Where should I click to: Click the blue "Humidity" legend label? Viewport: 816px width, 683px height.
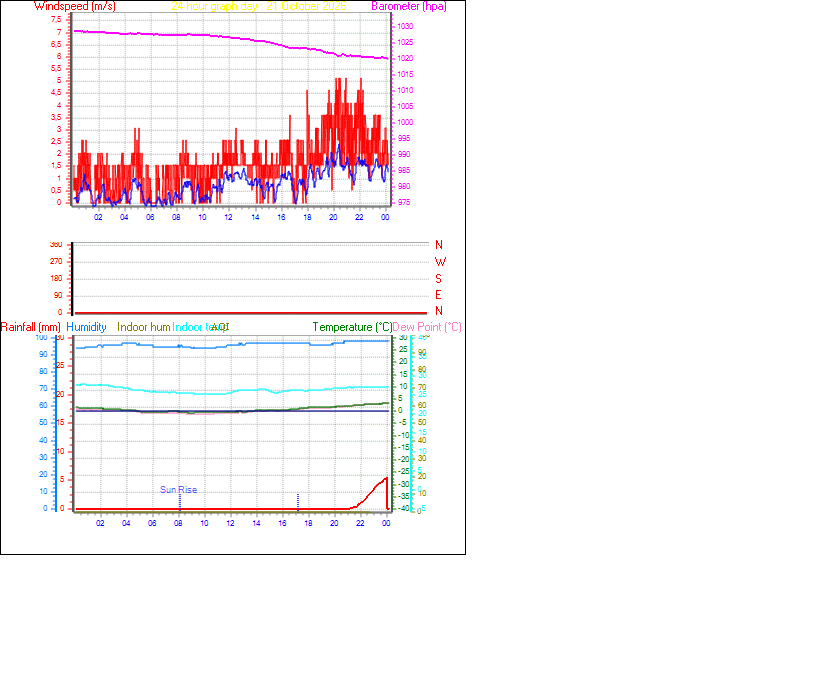86,327
